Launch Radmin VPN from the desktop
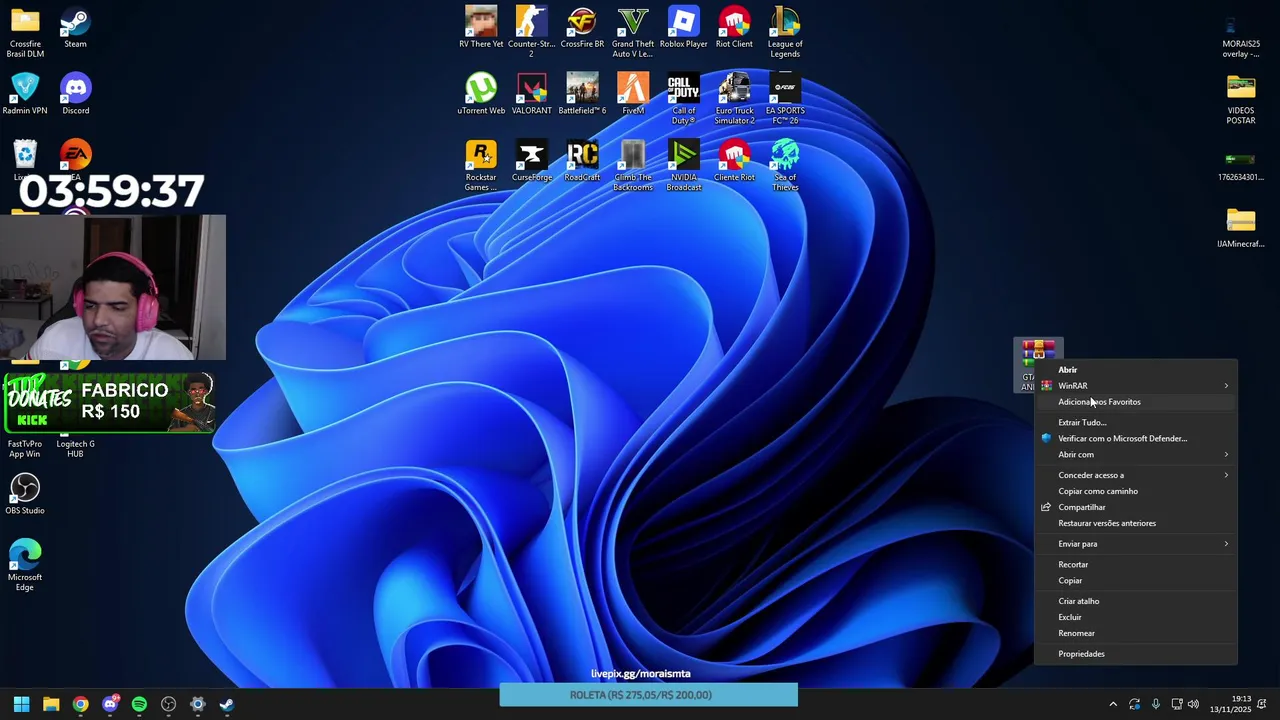The image size is (1280, 720). pos(25,95)
